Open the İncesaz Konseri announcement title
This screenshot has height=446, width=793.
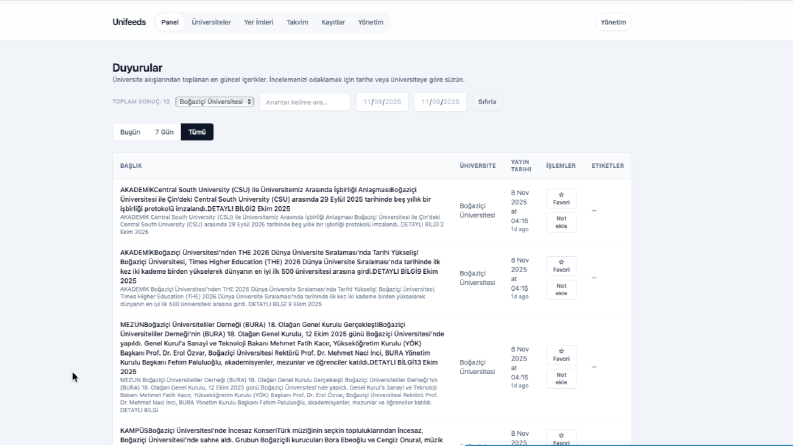[281, 435]
